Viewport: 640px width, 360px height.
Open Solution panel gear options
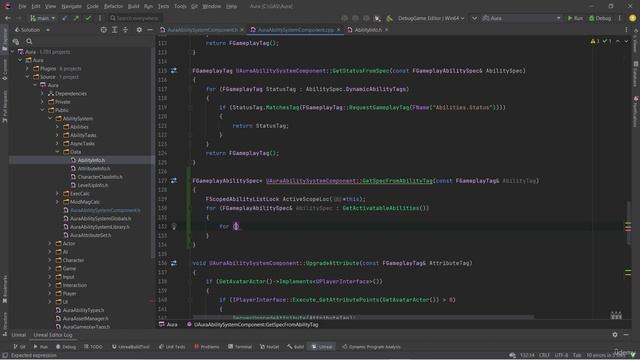coord(139,30)
